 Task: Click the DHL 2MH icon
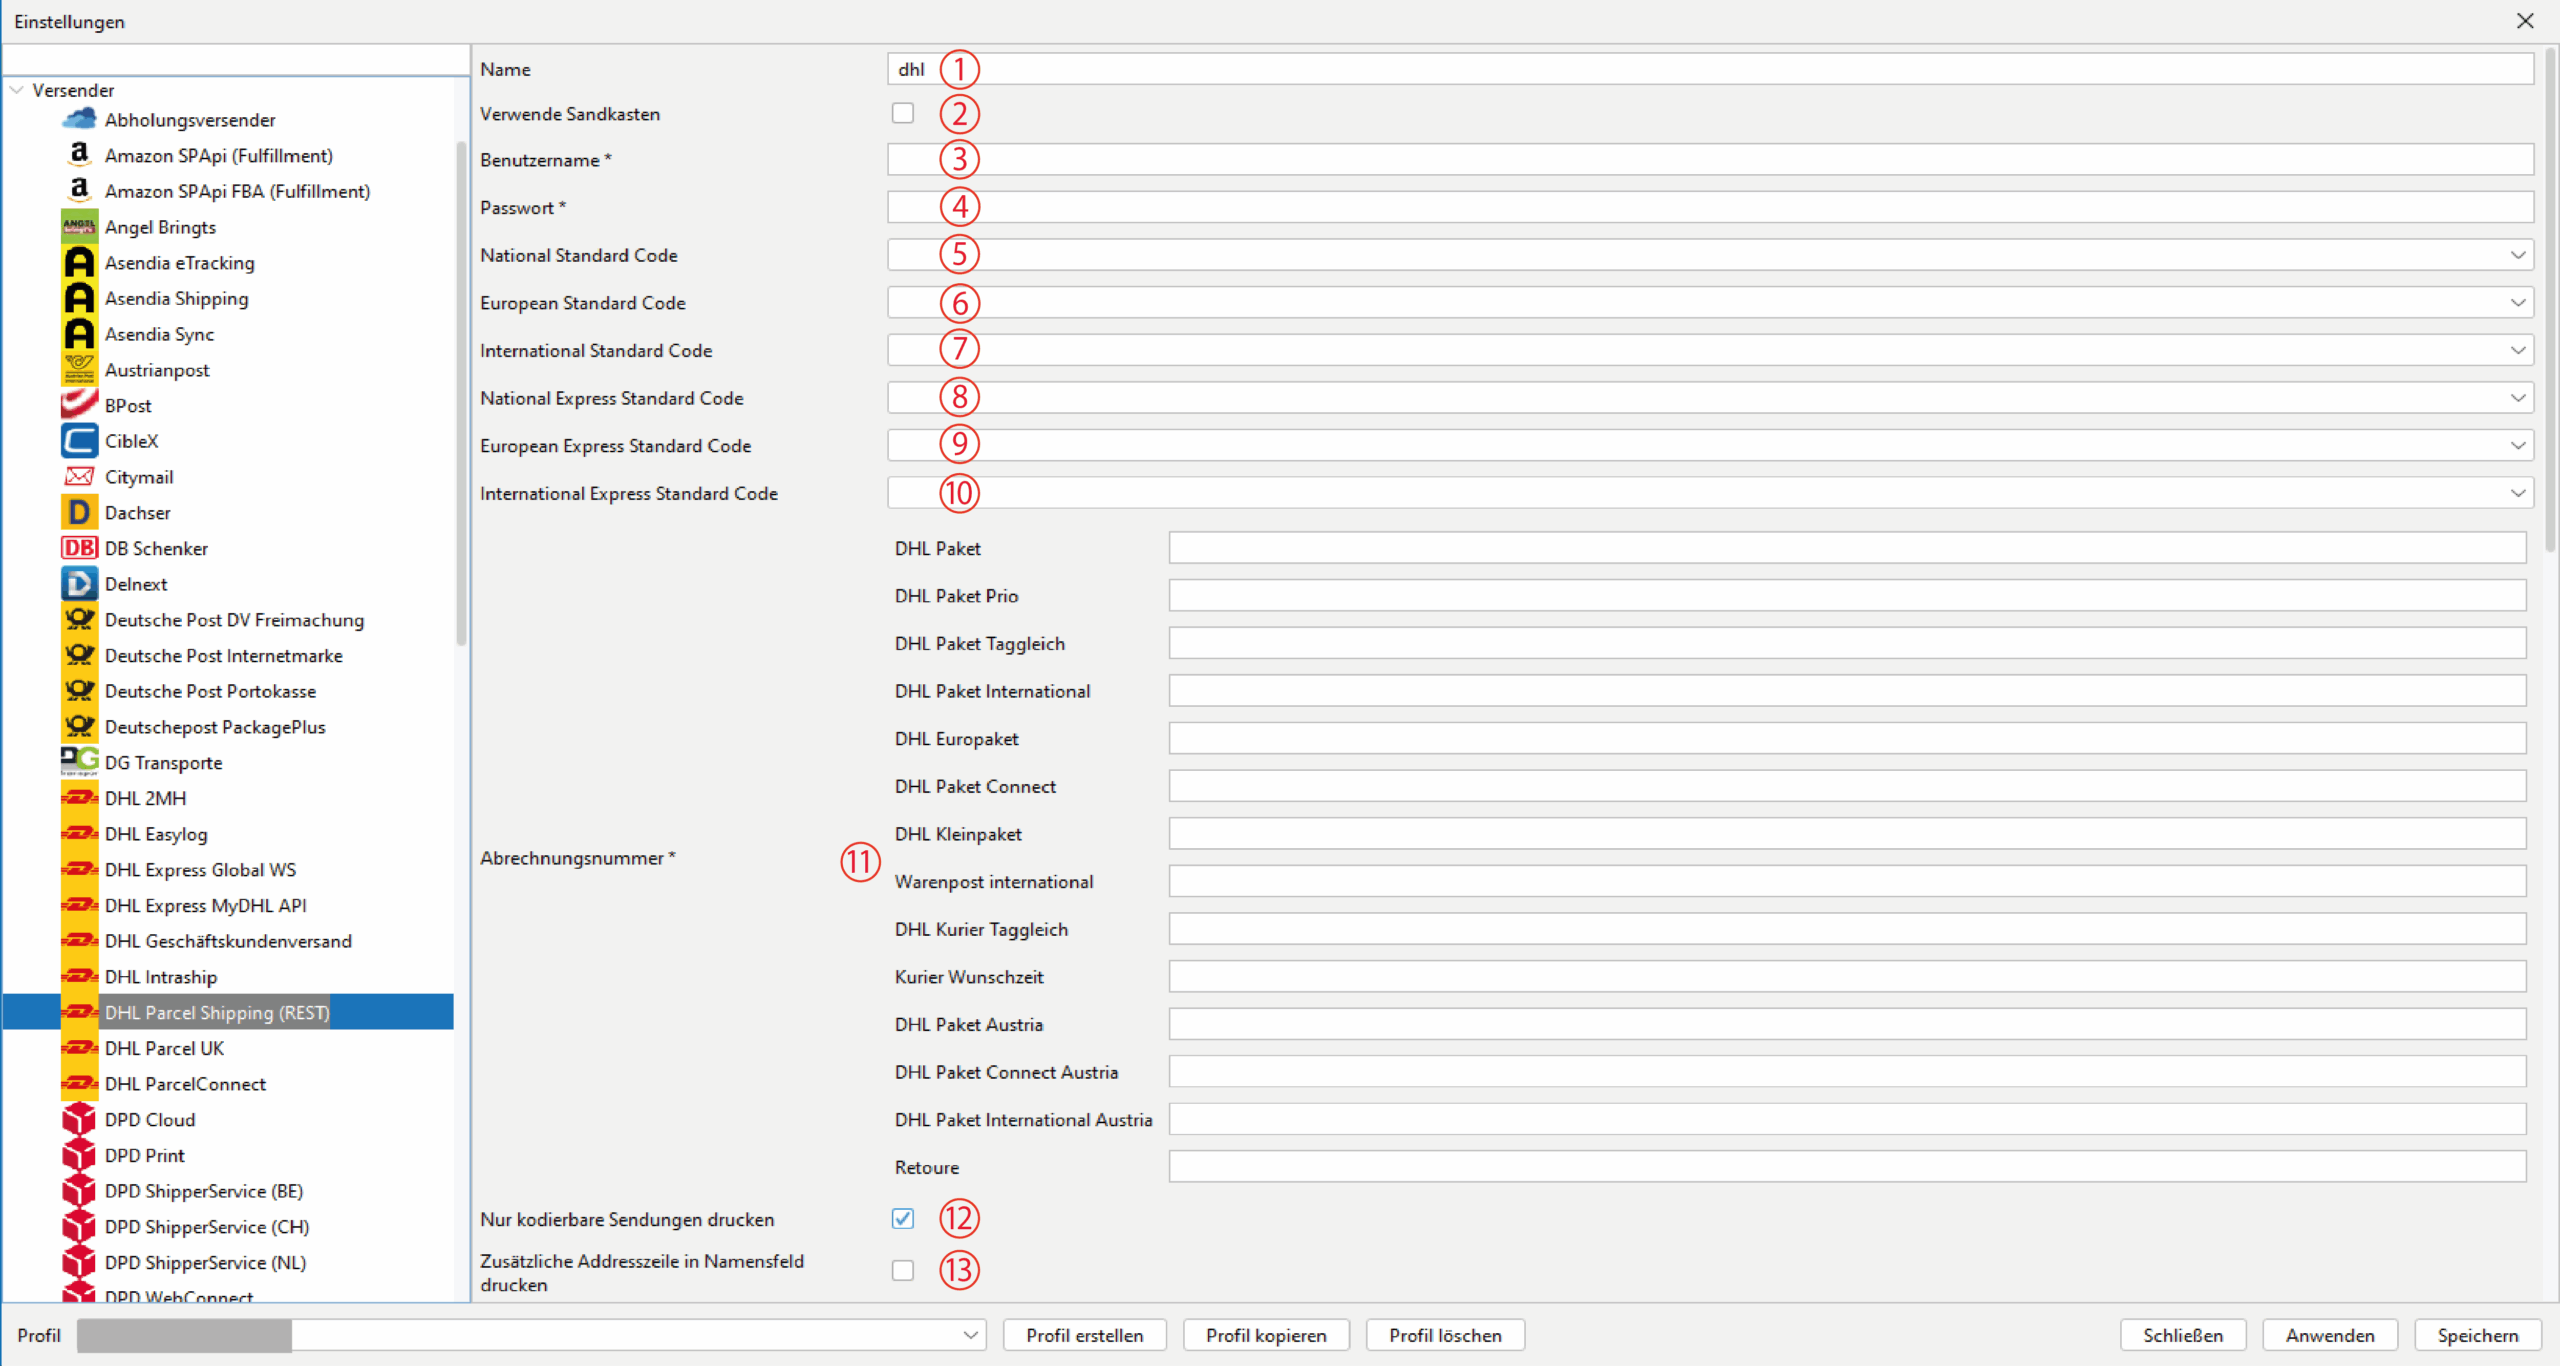[79, 798]
